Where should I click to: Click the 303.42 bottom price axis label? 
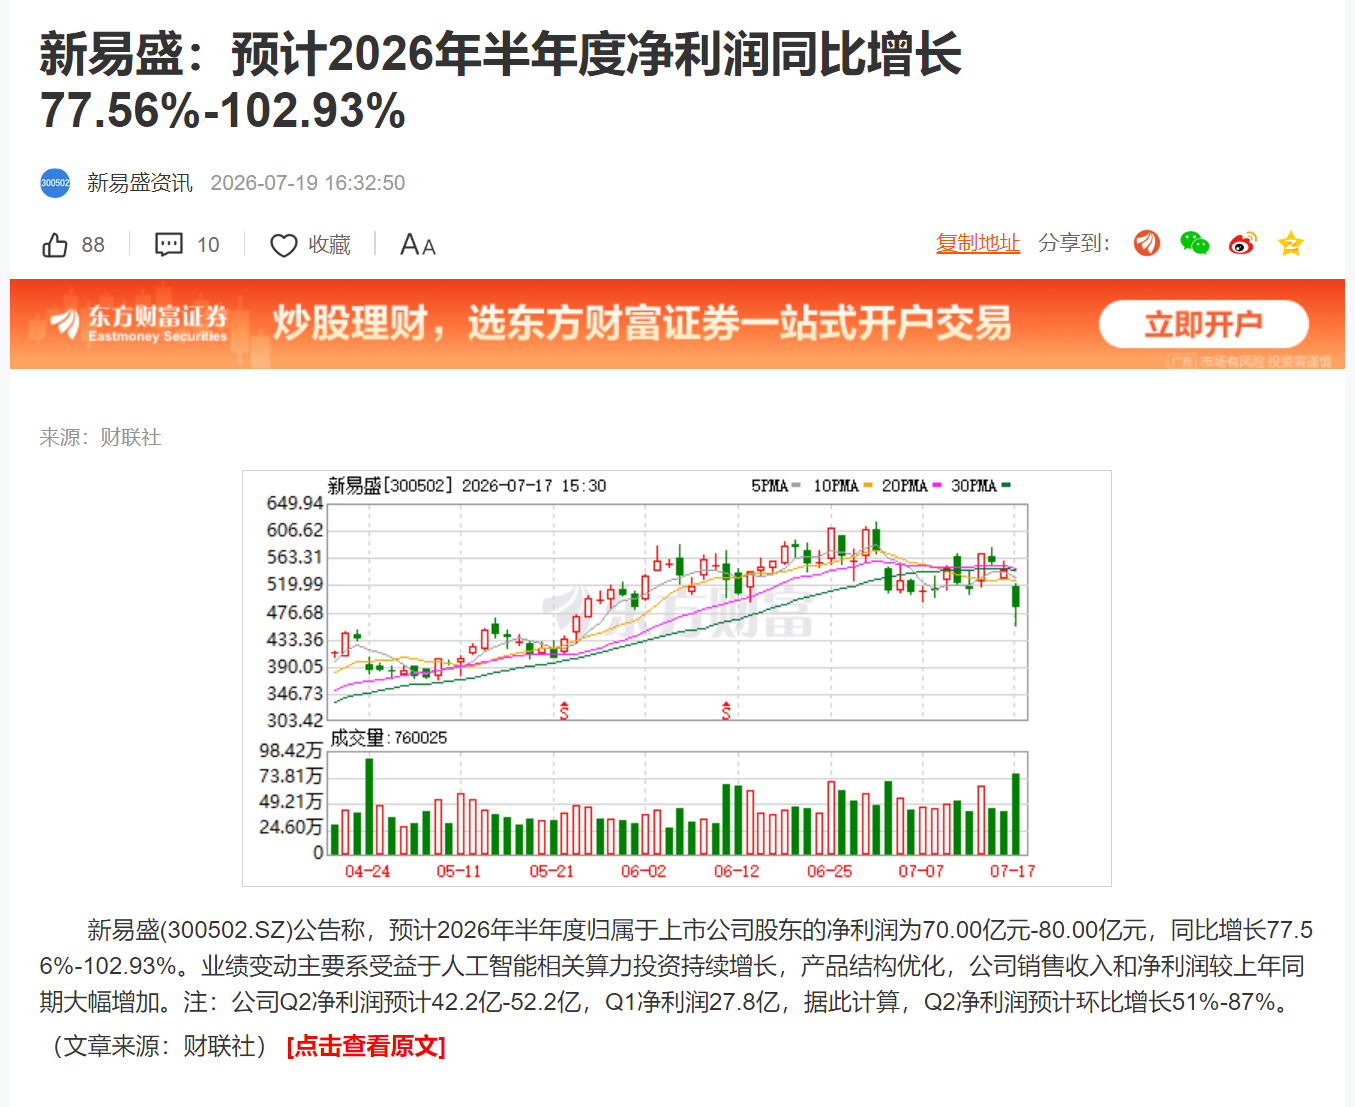click(x=295, y=720)
